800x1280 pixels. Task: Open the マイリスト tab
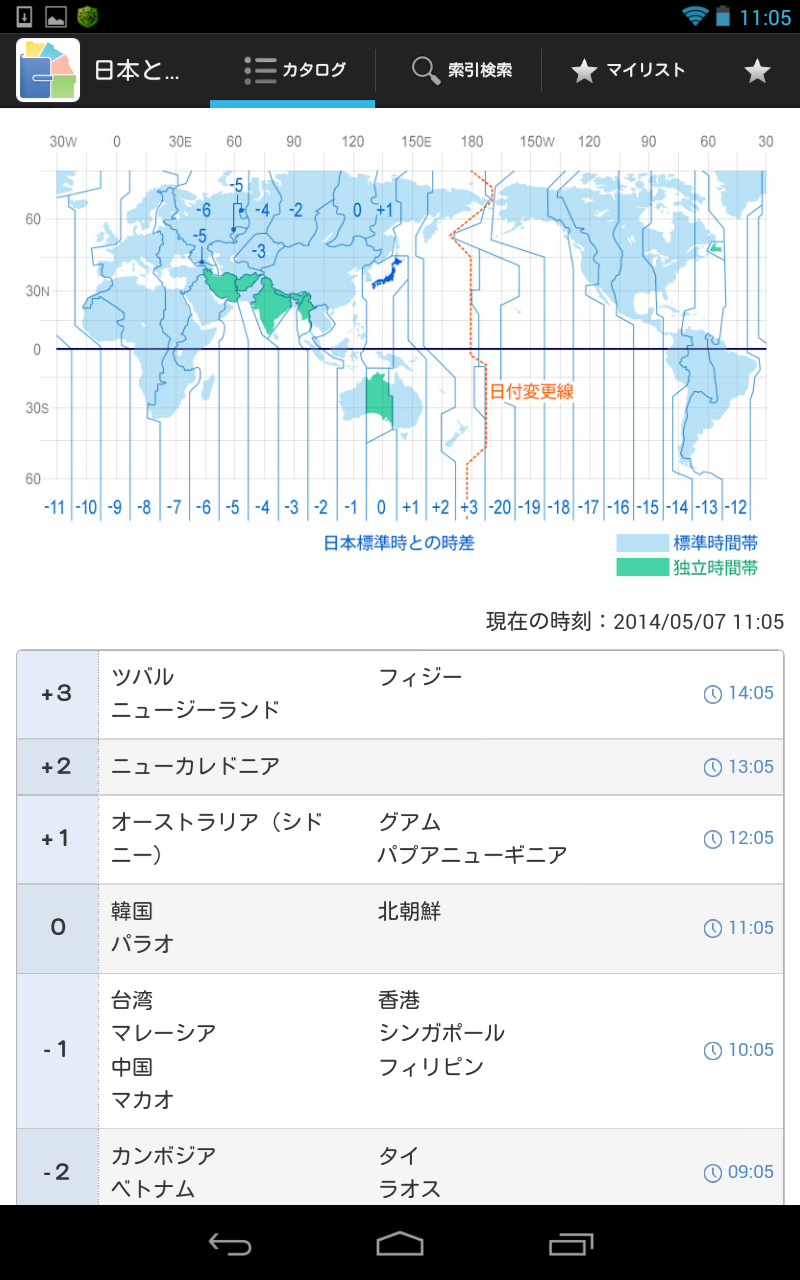click(627, 70)
